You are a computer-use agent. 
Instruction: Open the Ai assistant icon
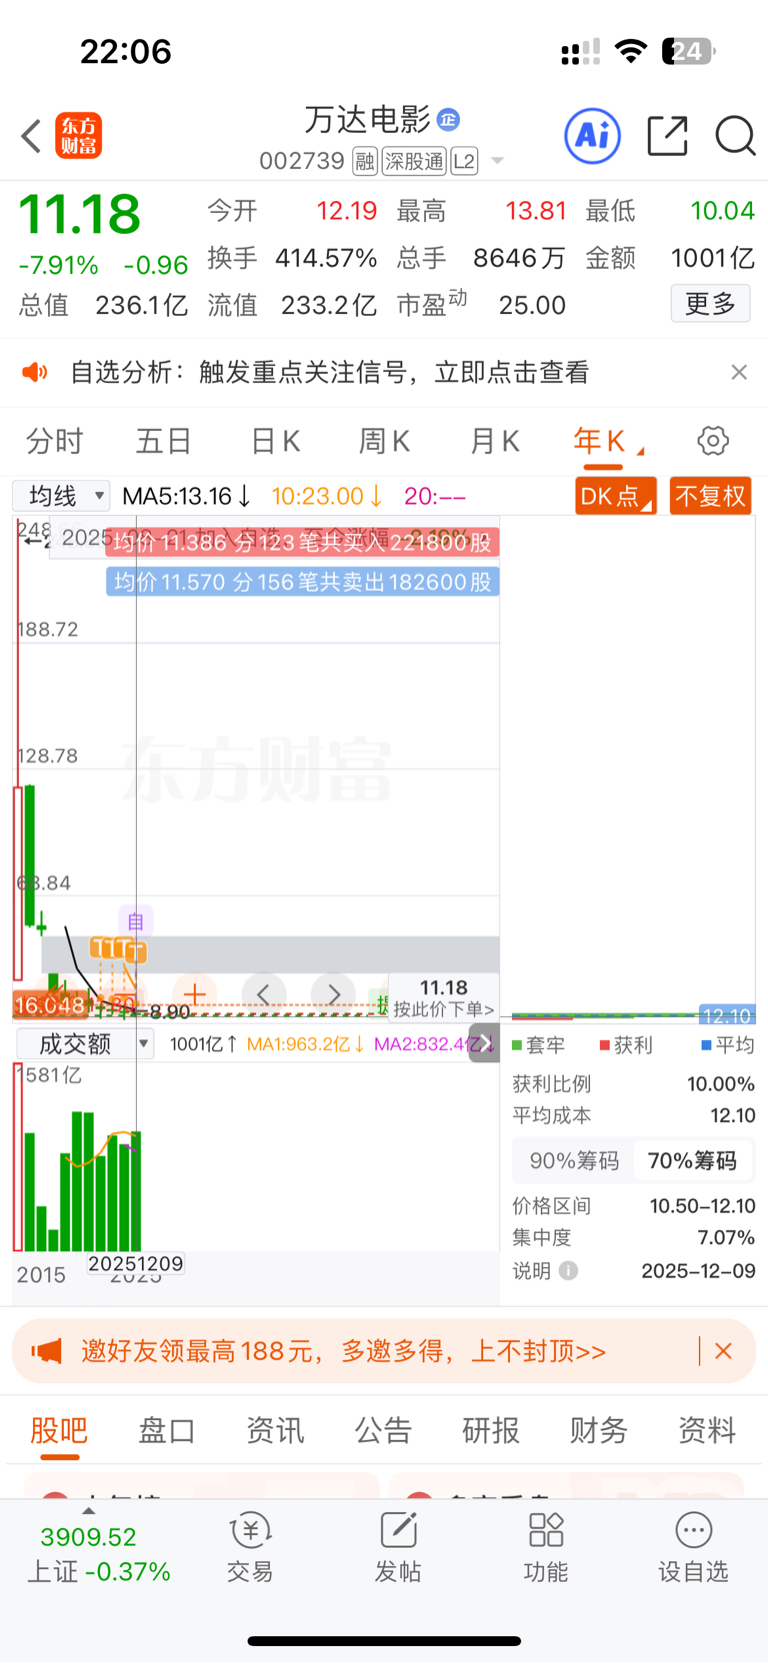point(593,136)
